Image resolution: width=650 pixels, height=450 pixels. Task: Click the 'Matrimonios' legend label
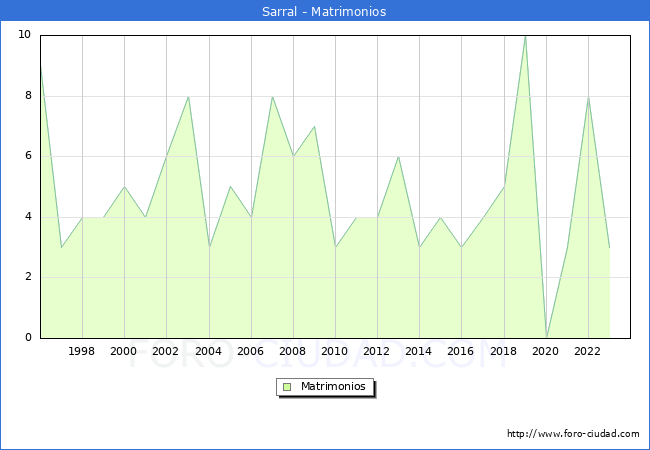333,386
